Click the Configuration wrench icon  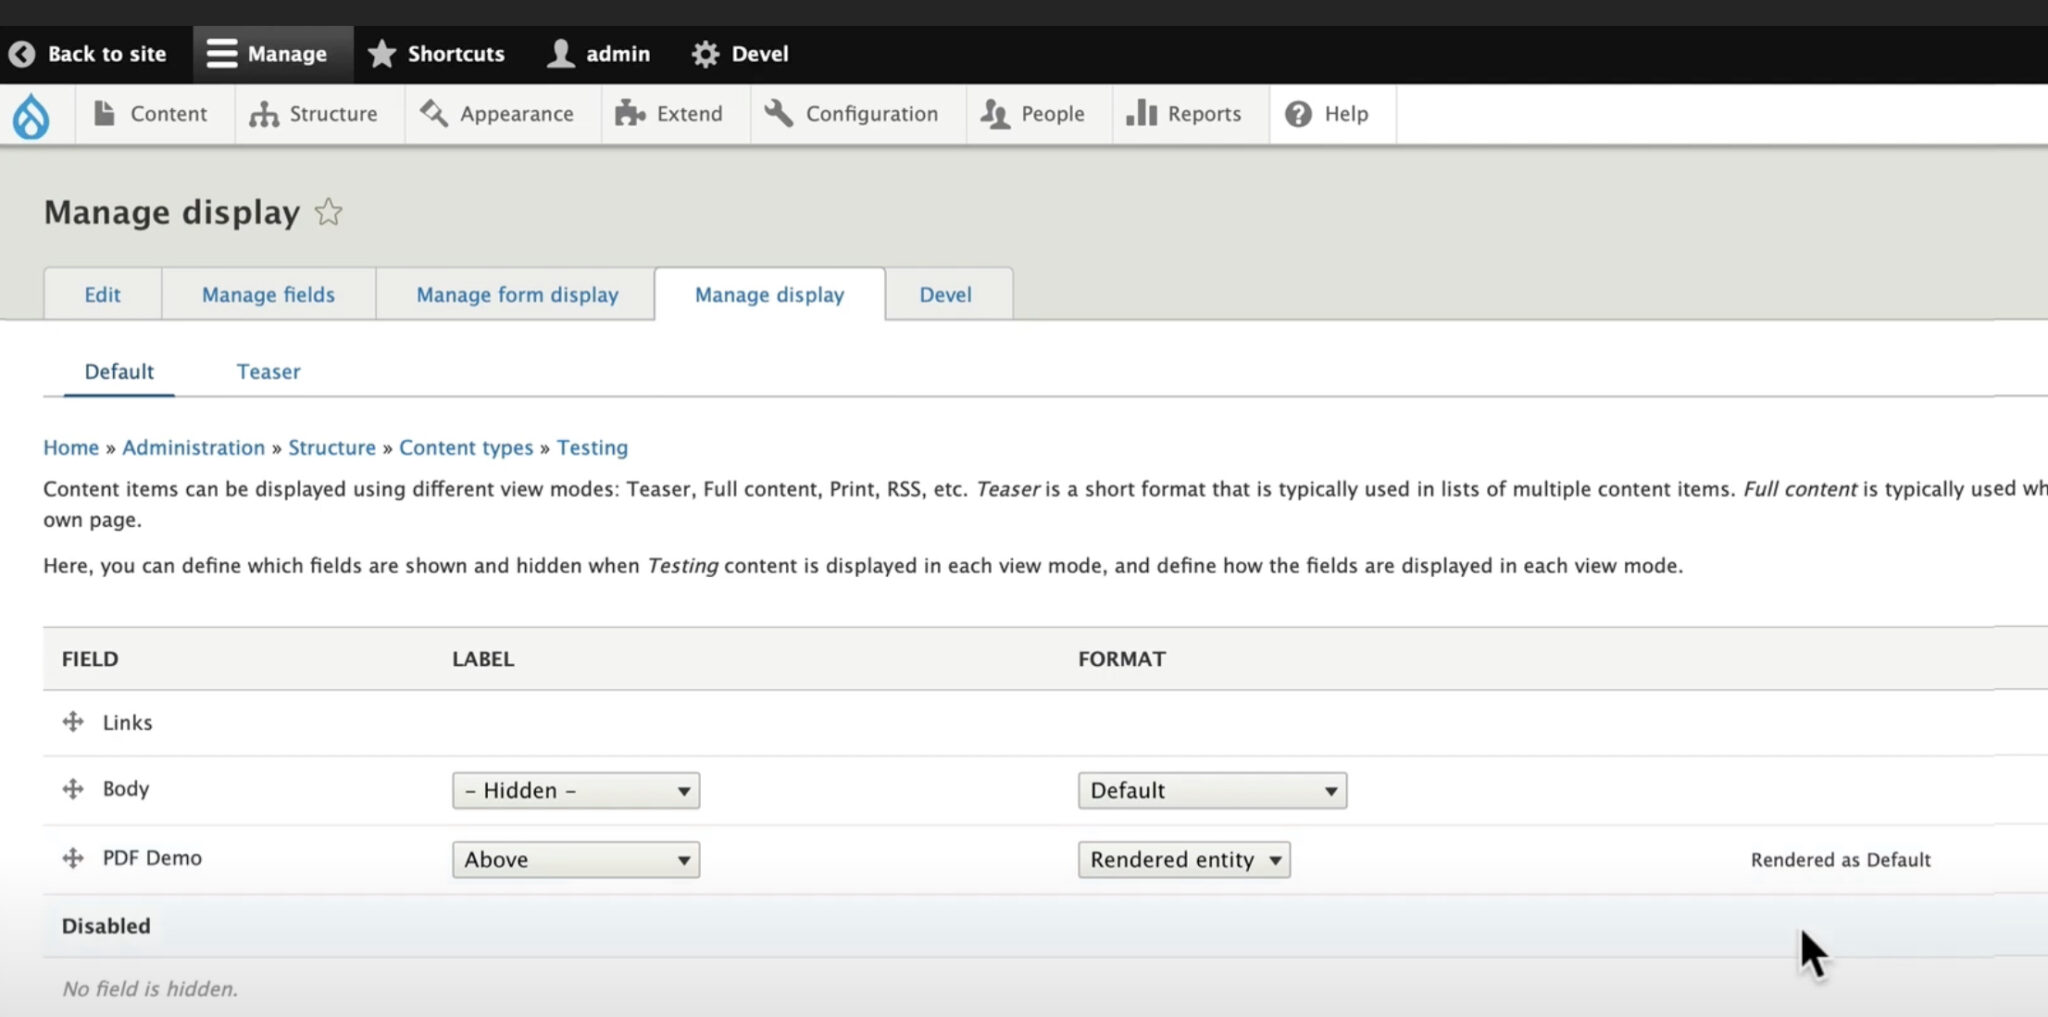[778, 113]
